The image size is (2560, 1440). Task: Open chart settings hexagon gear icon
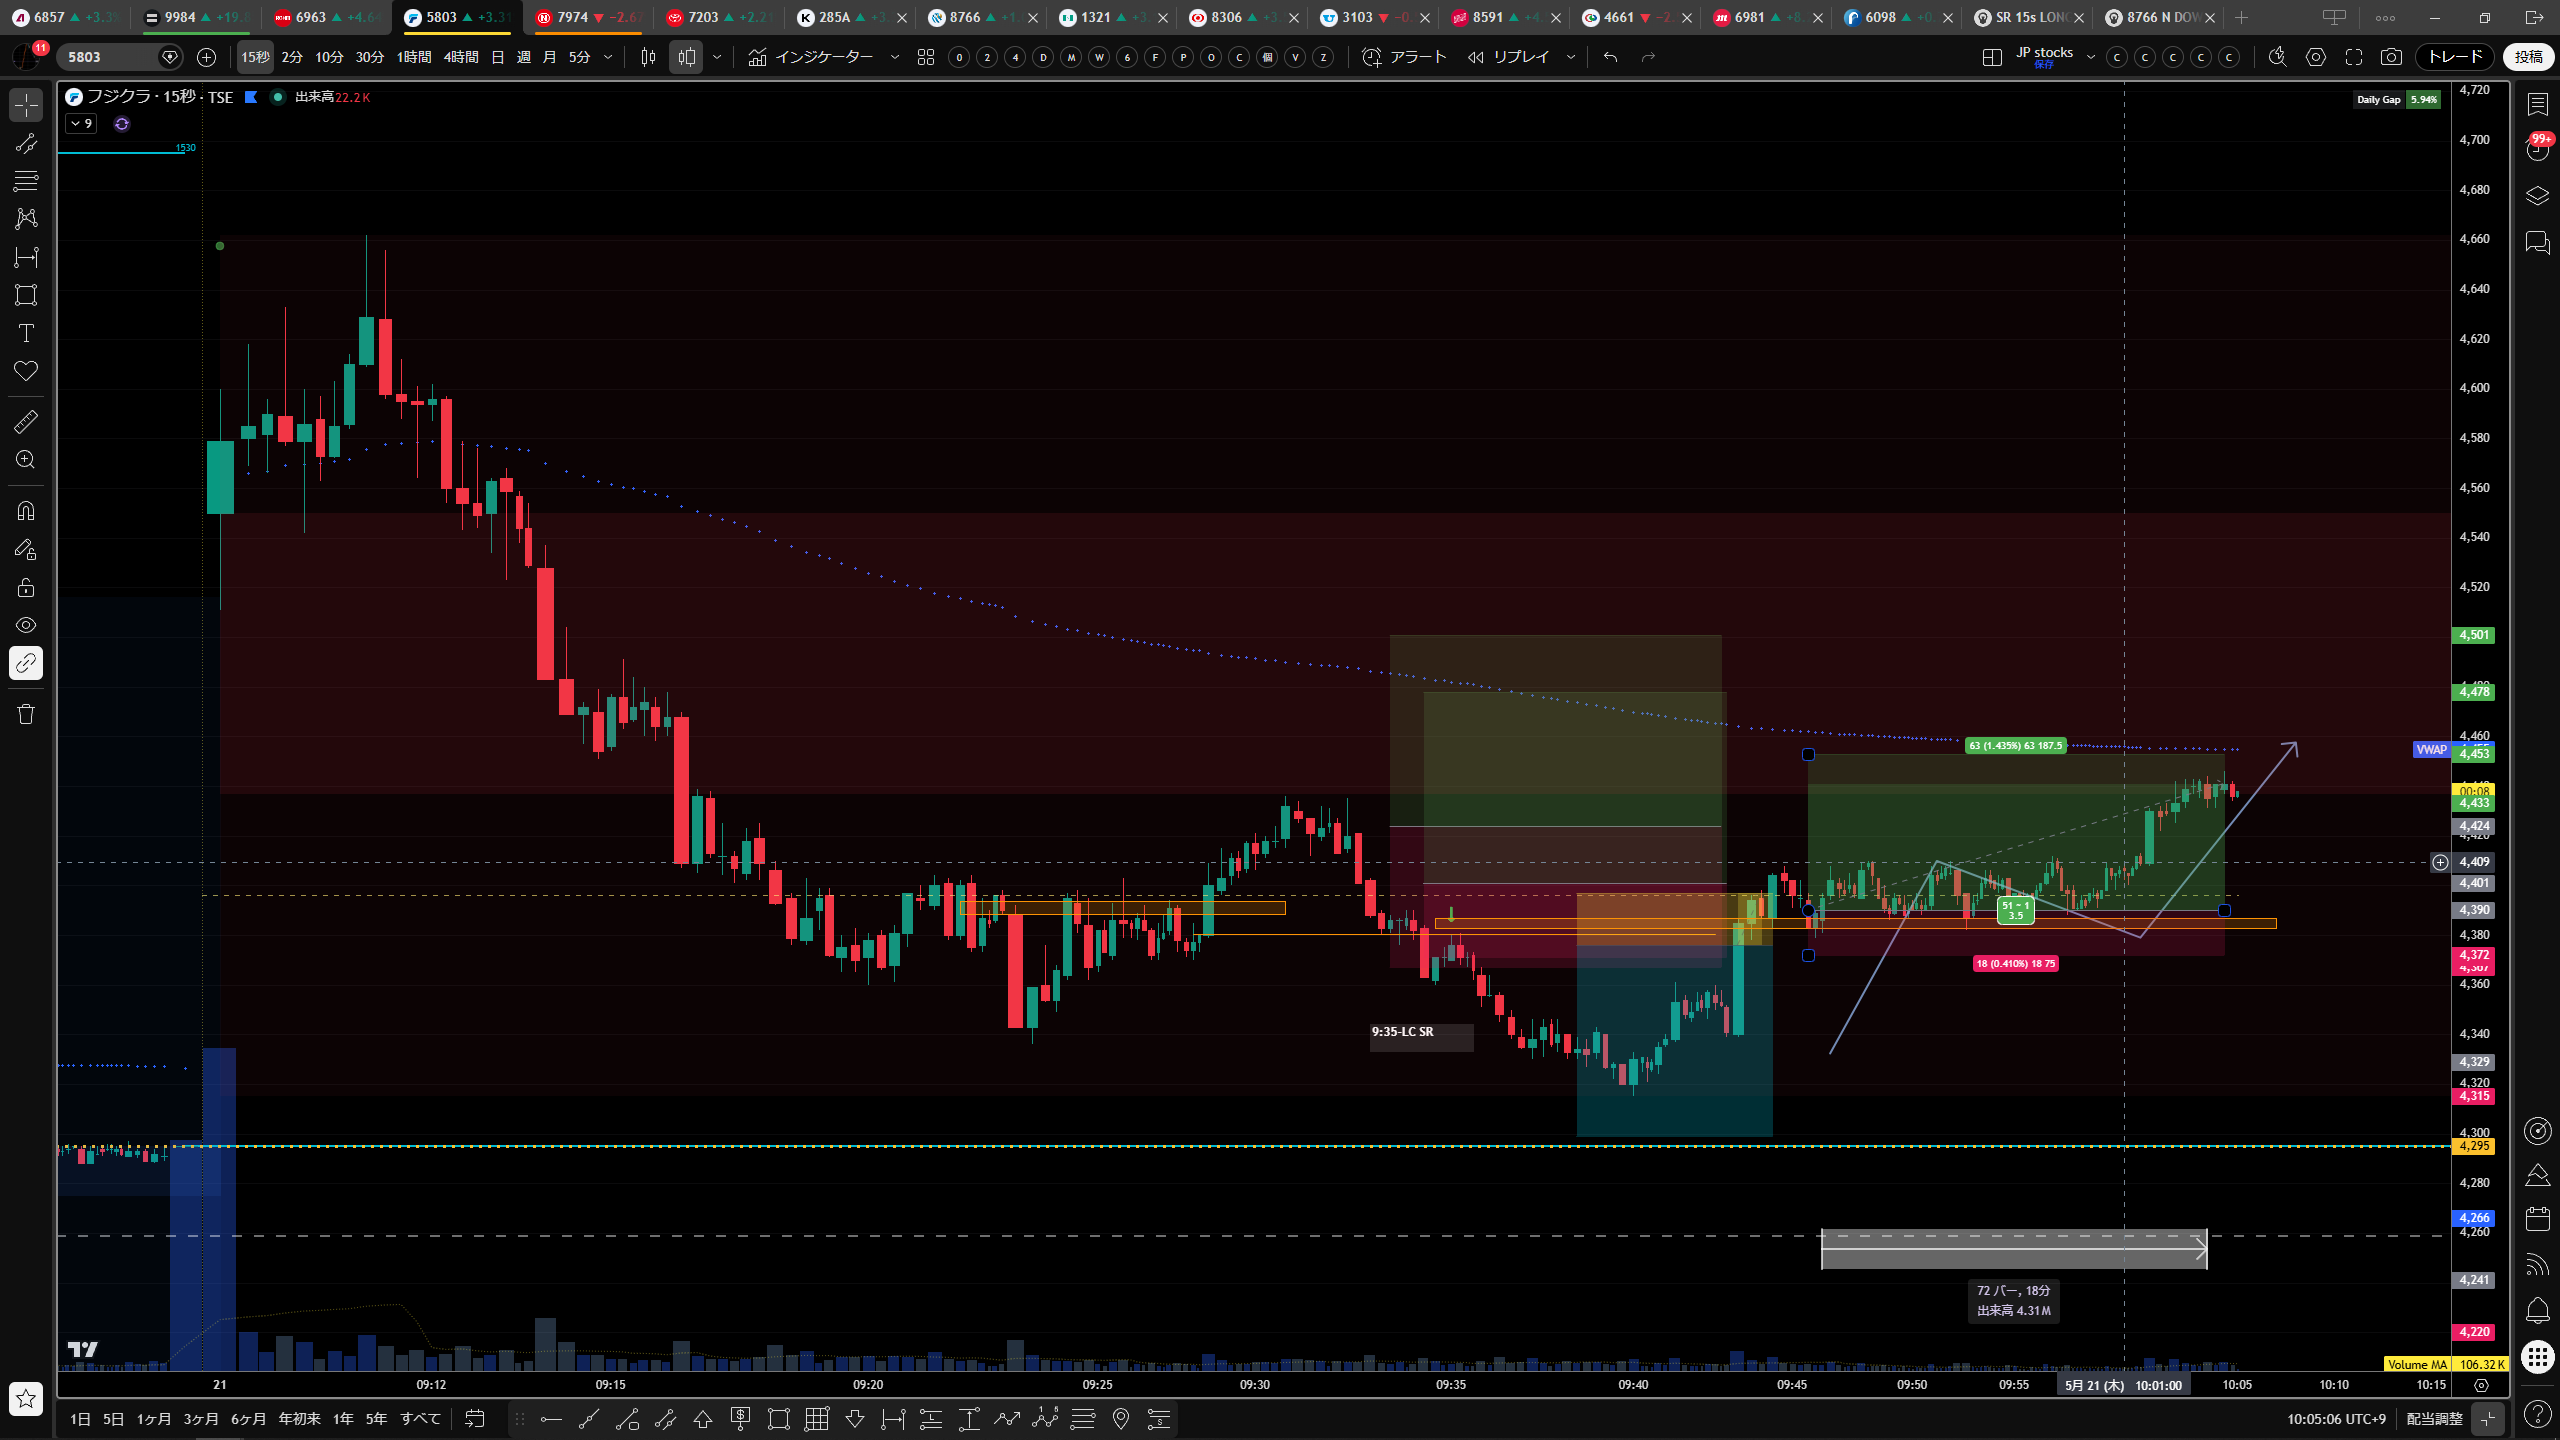click(2316, 57)
